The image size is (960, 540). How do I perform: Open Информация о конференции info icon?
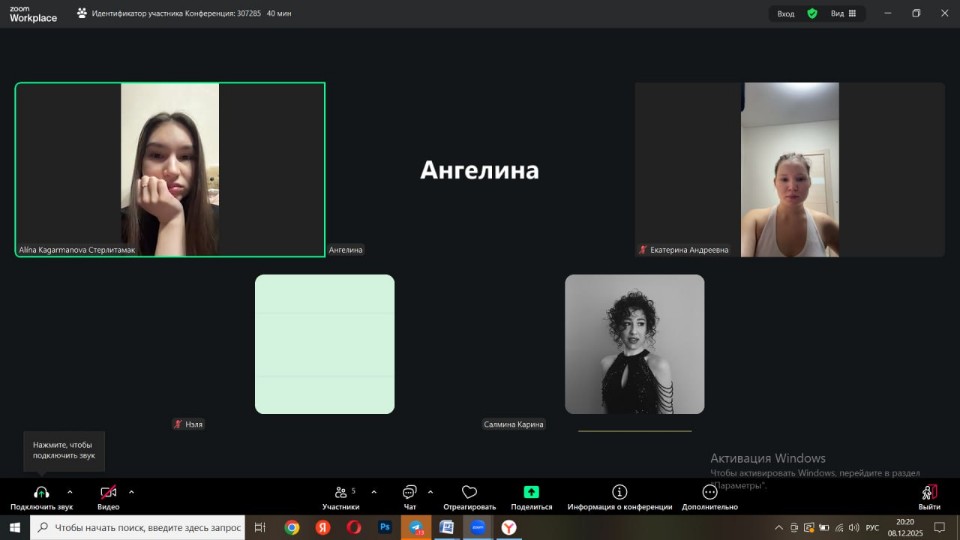619,493
